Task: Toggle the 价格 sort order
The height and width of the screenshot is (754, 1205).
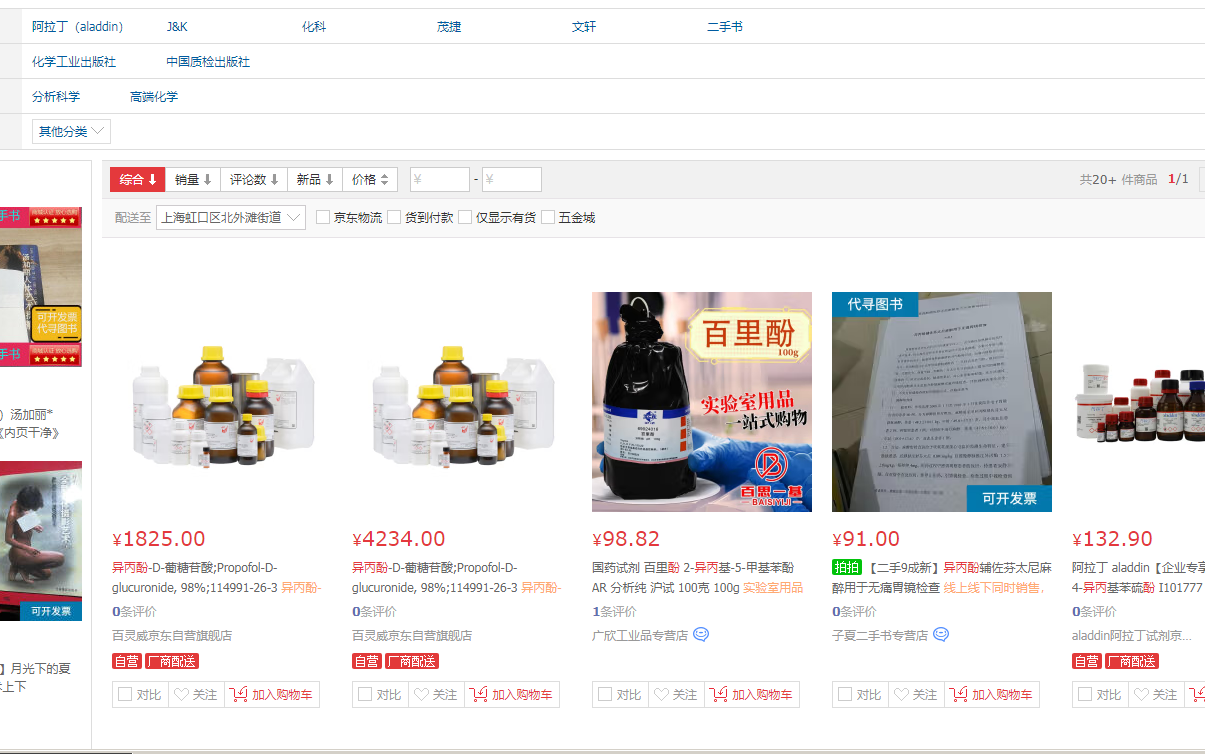Action: (x=370, y=180)
